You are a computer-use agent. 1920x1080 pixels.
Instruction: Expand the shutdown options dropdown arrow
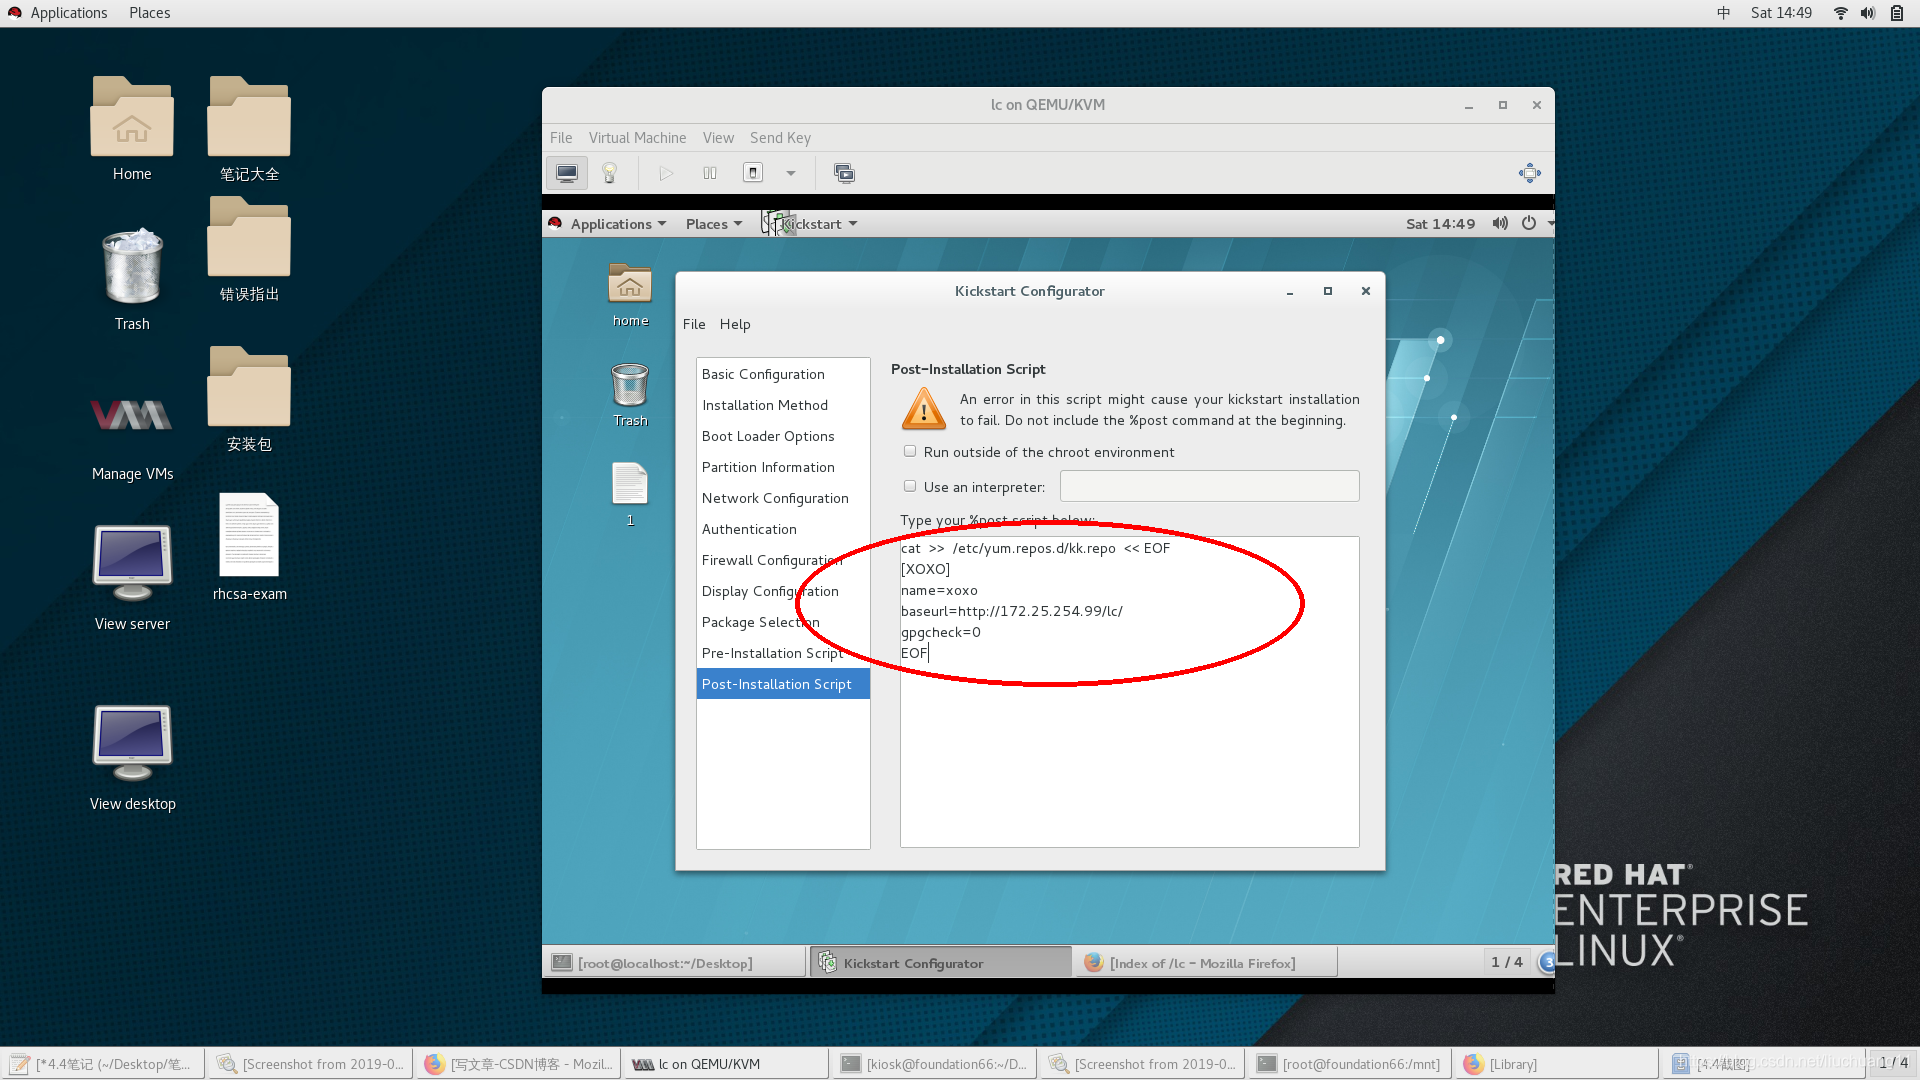(x=791, y=173)
